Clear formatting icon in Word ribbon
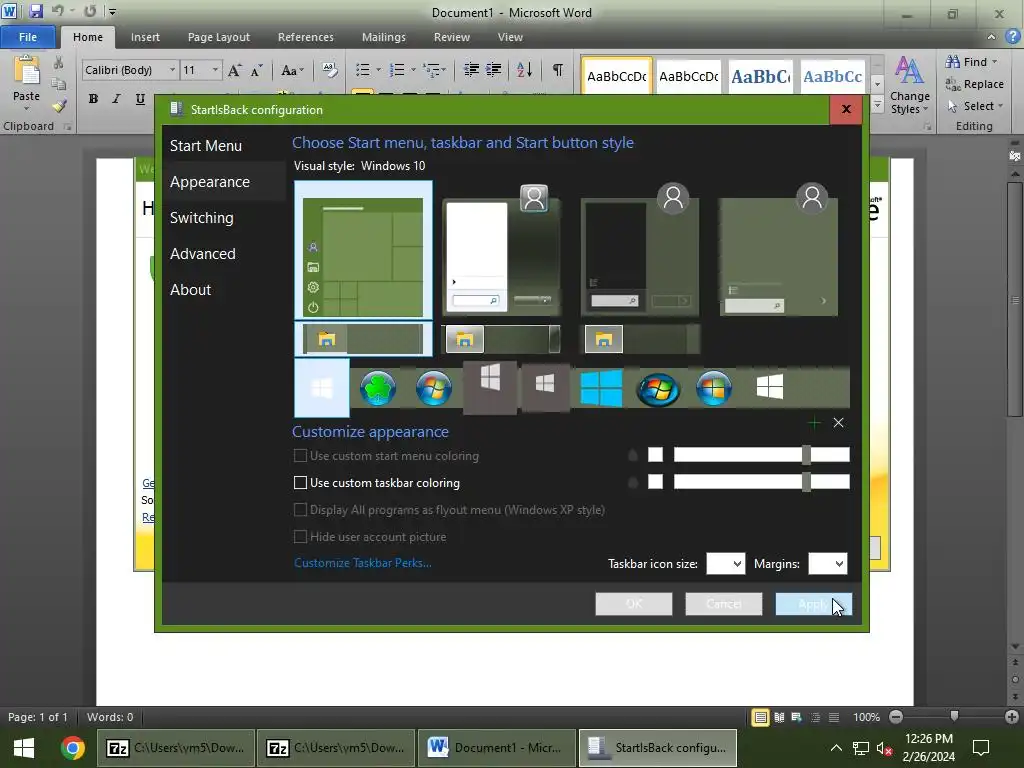 coord(330,70)
